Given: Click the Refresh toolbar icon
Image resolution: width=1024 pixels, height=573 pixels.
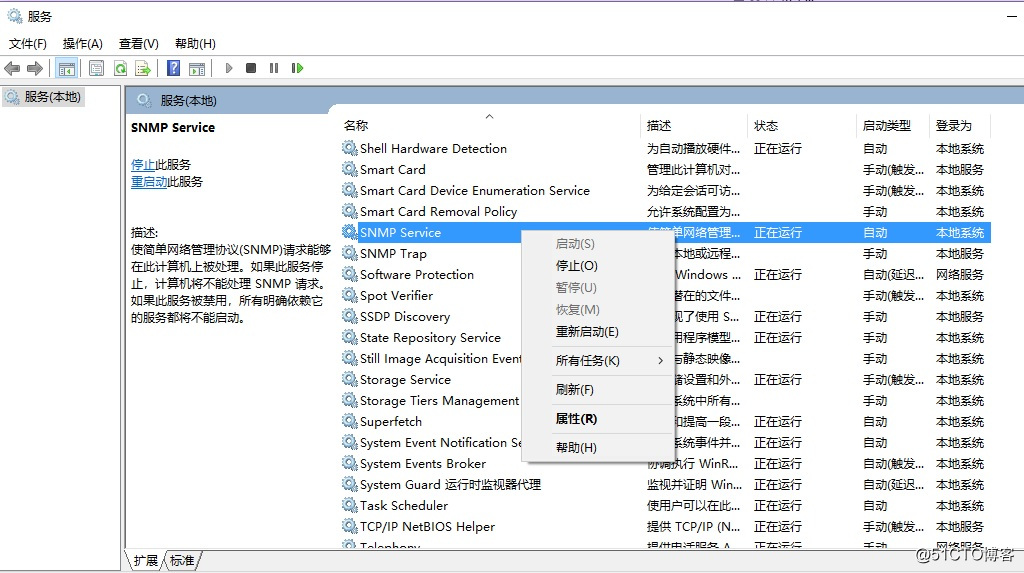Looking at the screenshot, I should click(120, 68).
